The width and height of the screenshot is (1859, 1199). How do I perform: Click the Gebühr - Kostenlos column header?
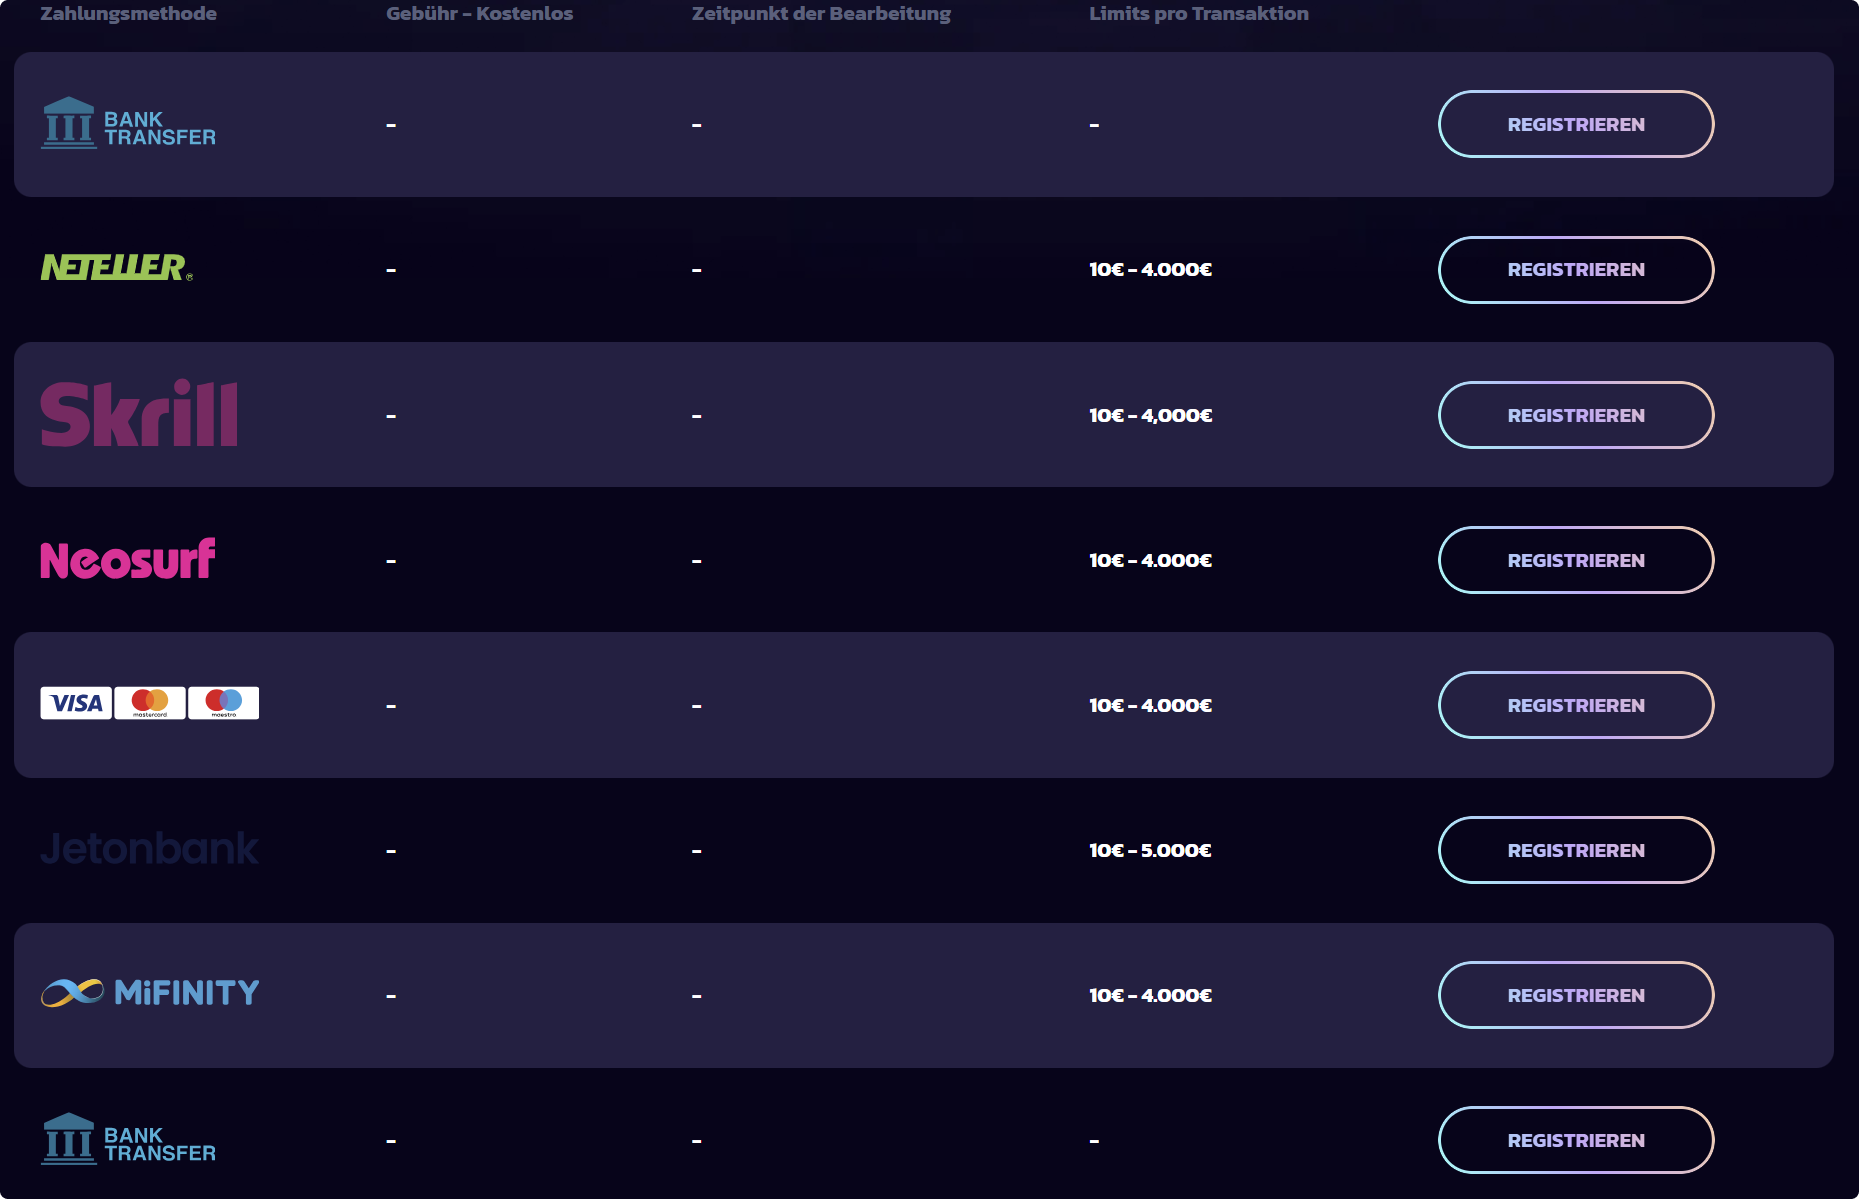point(480,14)
